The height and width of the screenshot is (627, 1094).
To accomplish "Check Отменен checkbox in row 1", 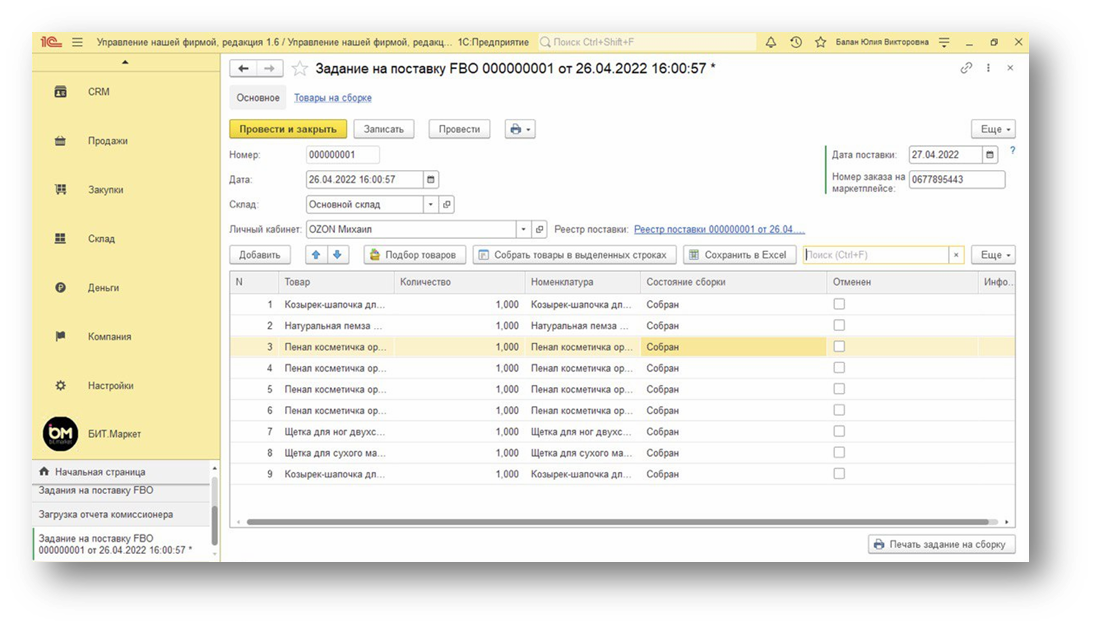I will pyautogui.click(x=839, y=304).
